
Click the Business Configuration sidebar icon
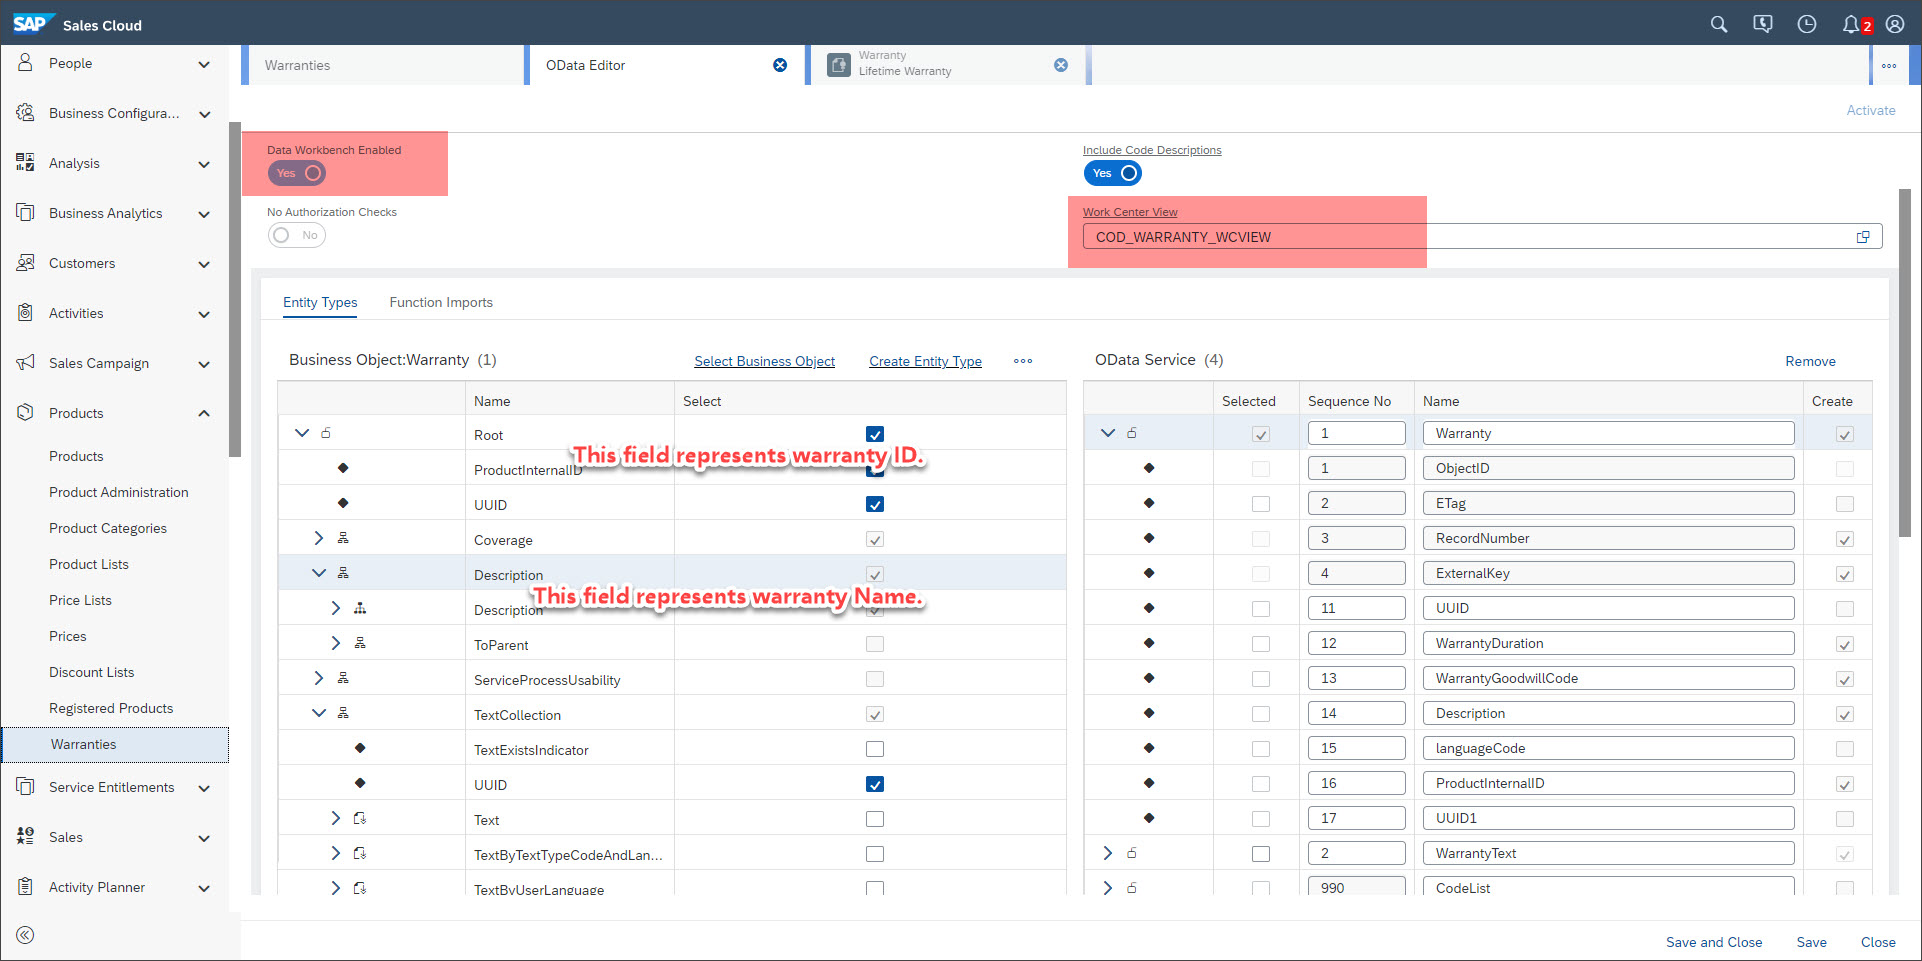pyautogui.click(x=25, y=113)
